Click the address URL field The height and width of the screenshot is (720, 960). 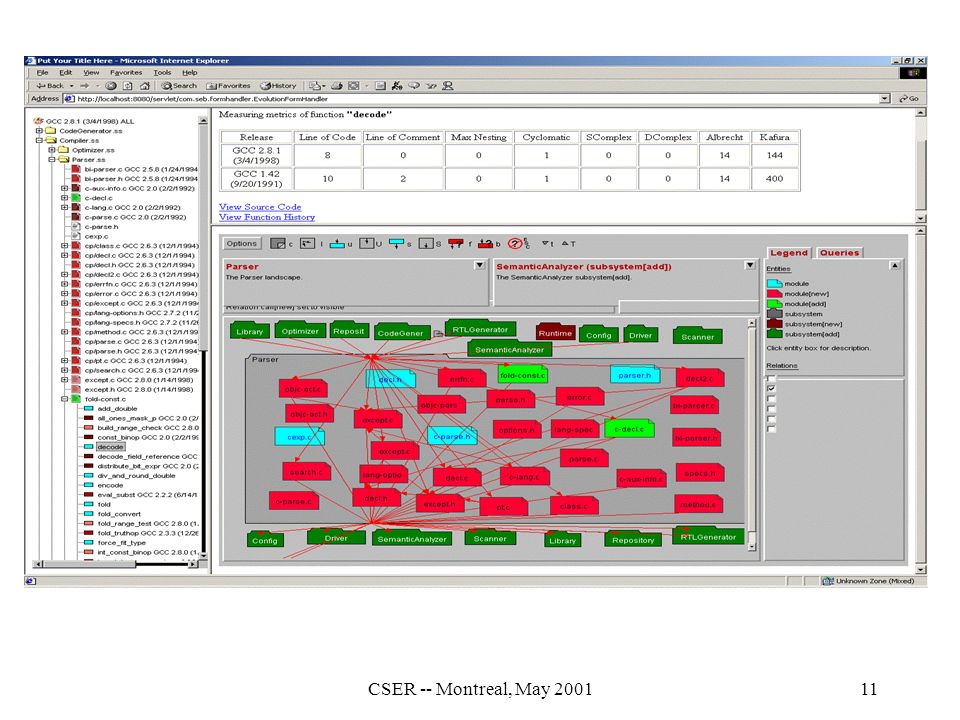click(x=478, y=98)
